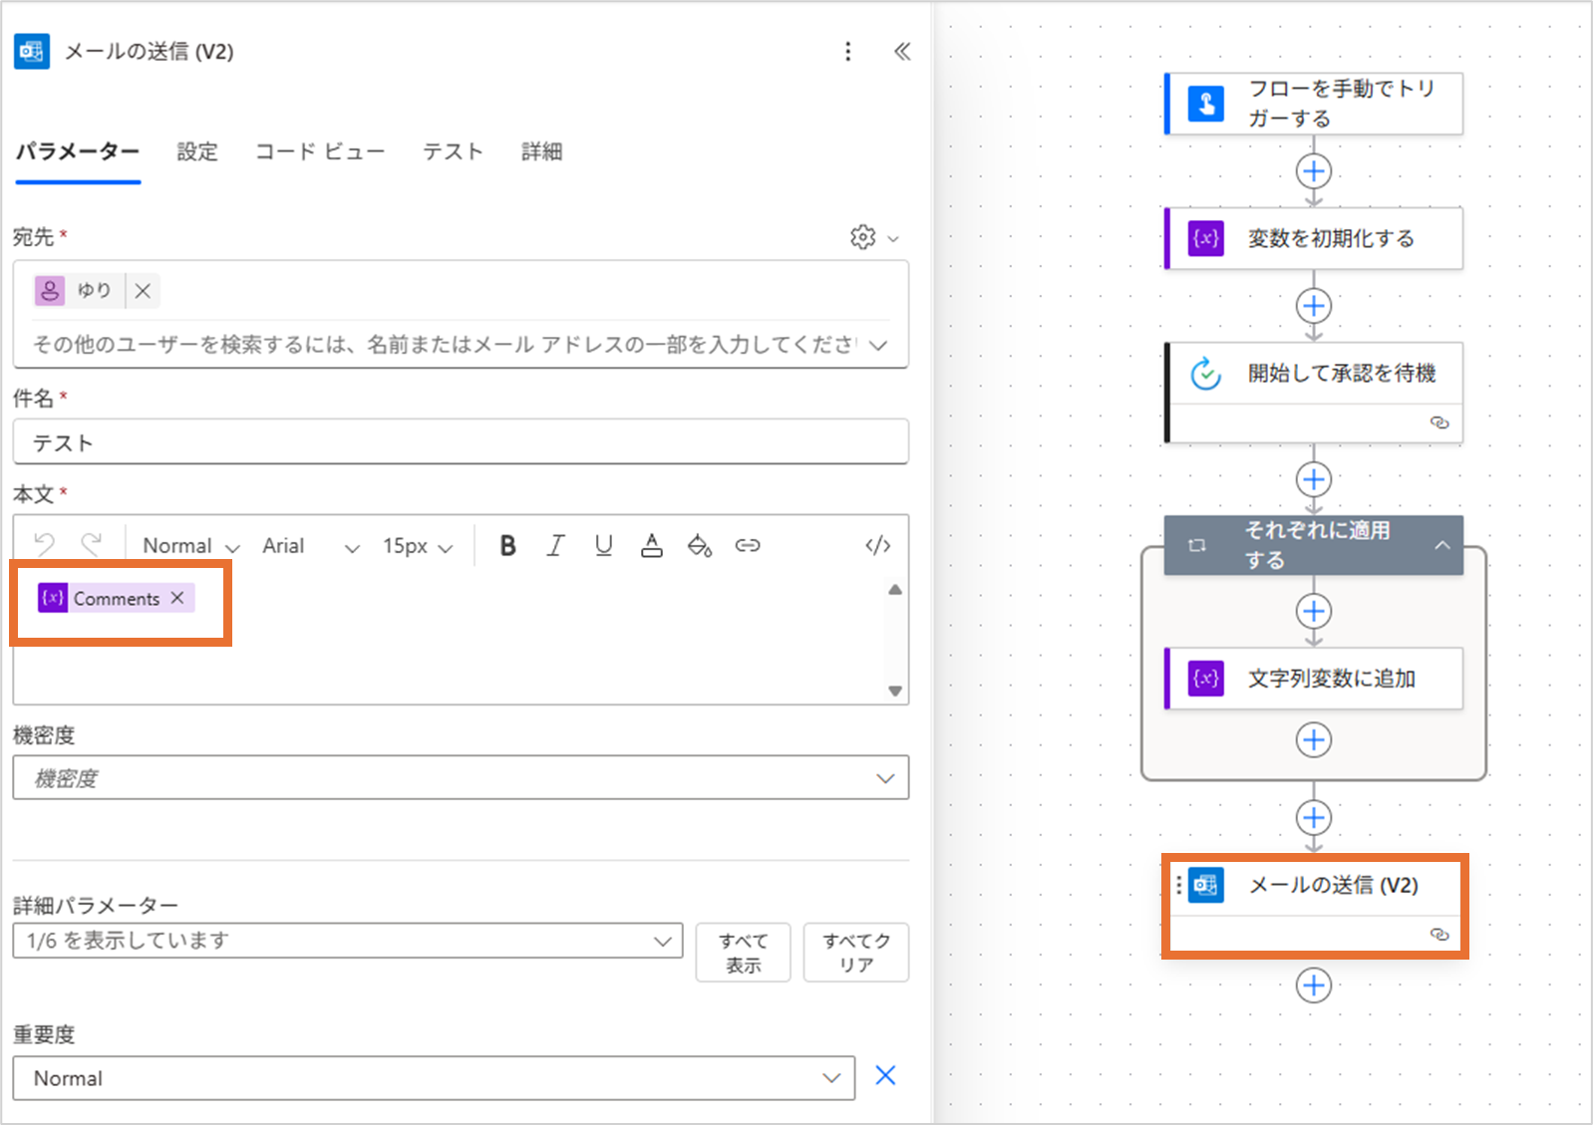
Task: Open the three-dot more options menu
Action: [x=848, y=51]
